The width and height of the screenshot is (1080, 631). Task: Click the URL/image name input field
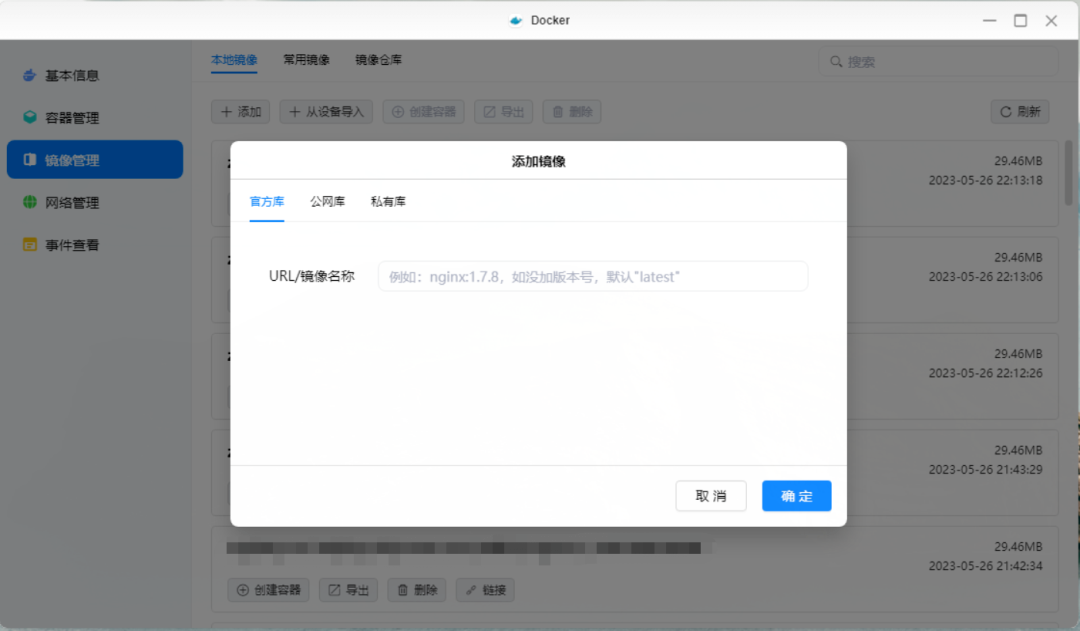click(592, 277)
